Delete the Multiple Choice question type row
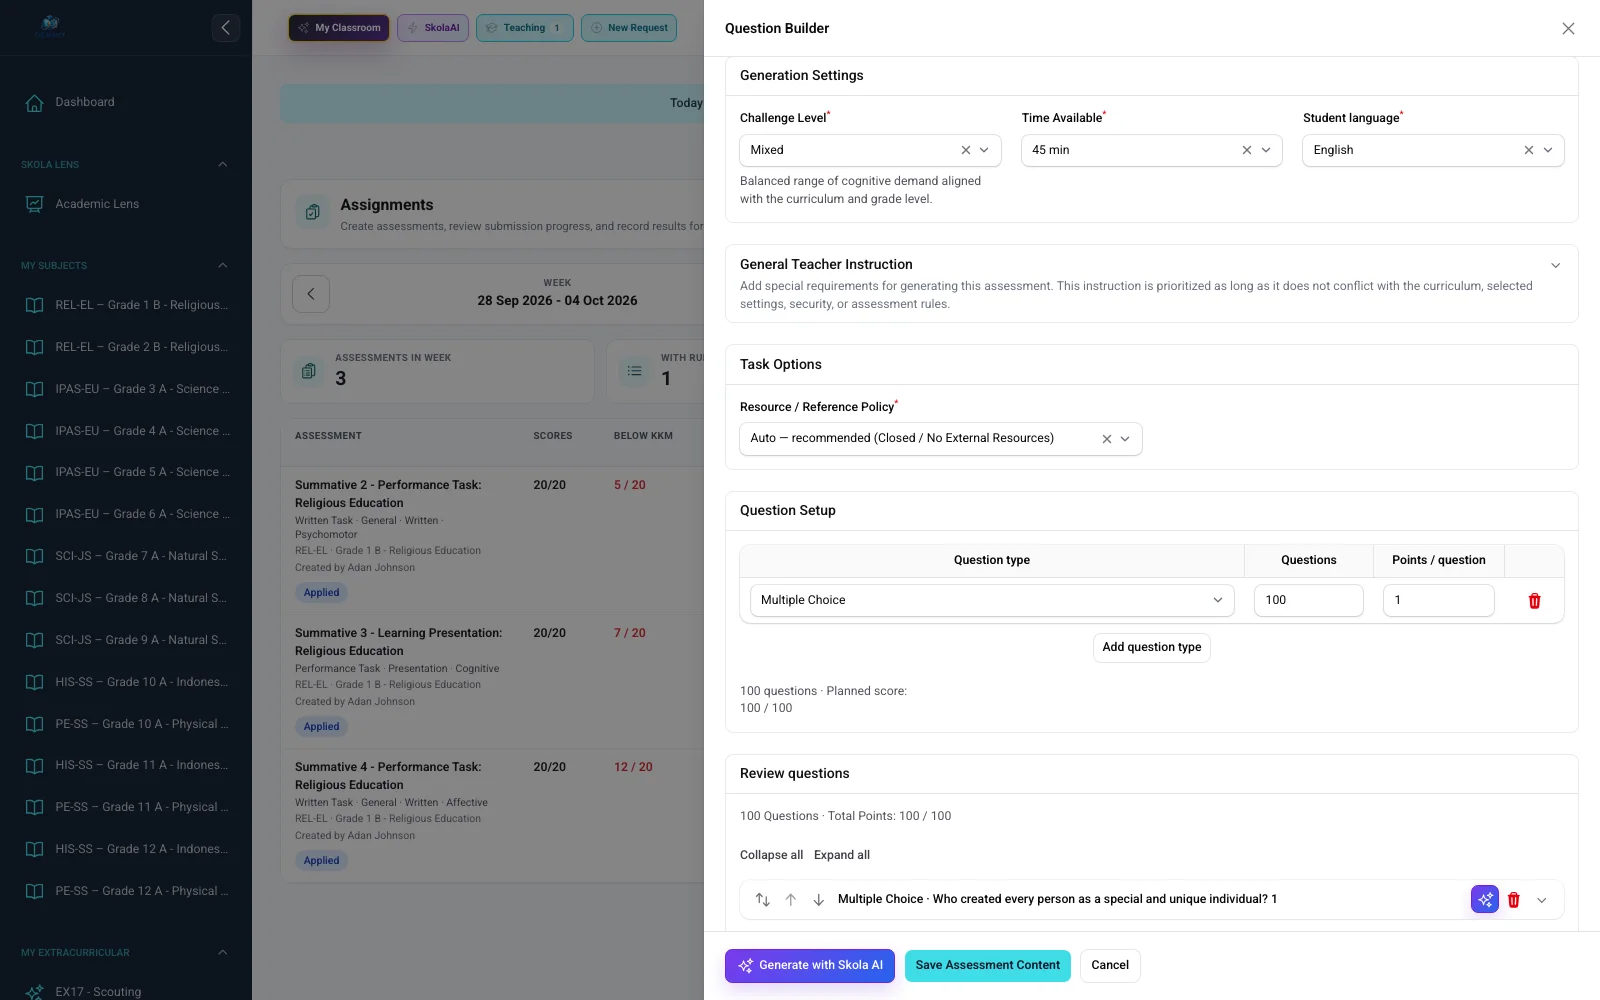 (1534, 601)
